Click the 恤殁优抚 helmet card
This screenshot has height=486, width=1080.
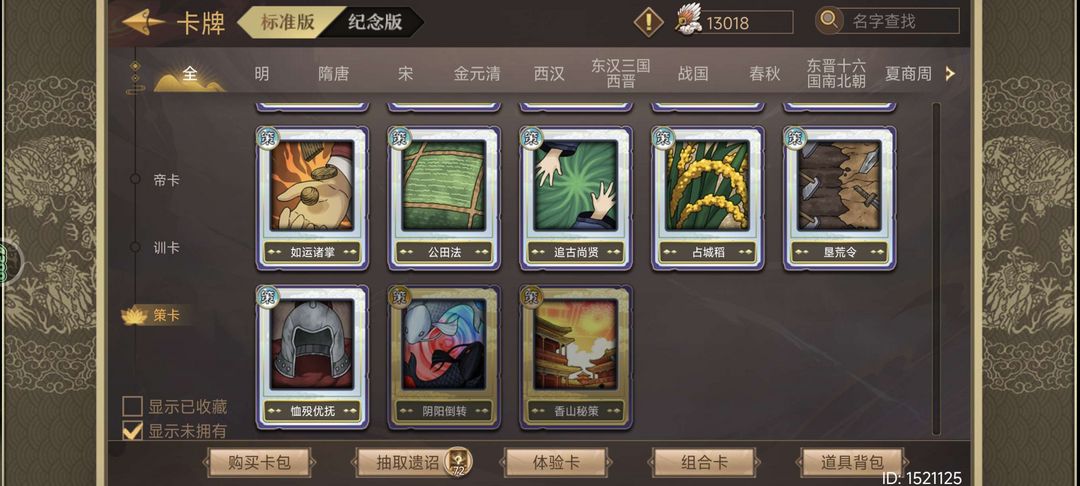(312, 357)
